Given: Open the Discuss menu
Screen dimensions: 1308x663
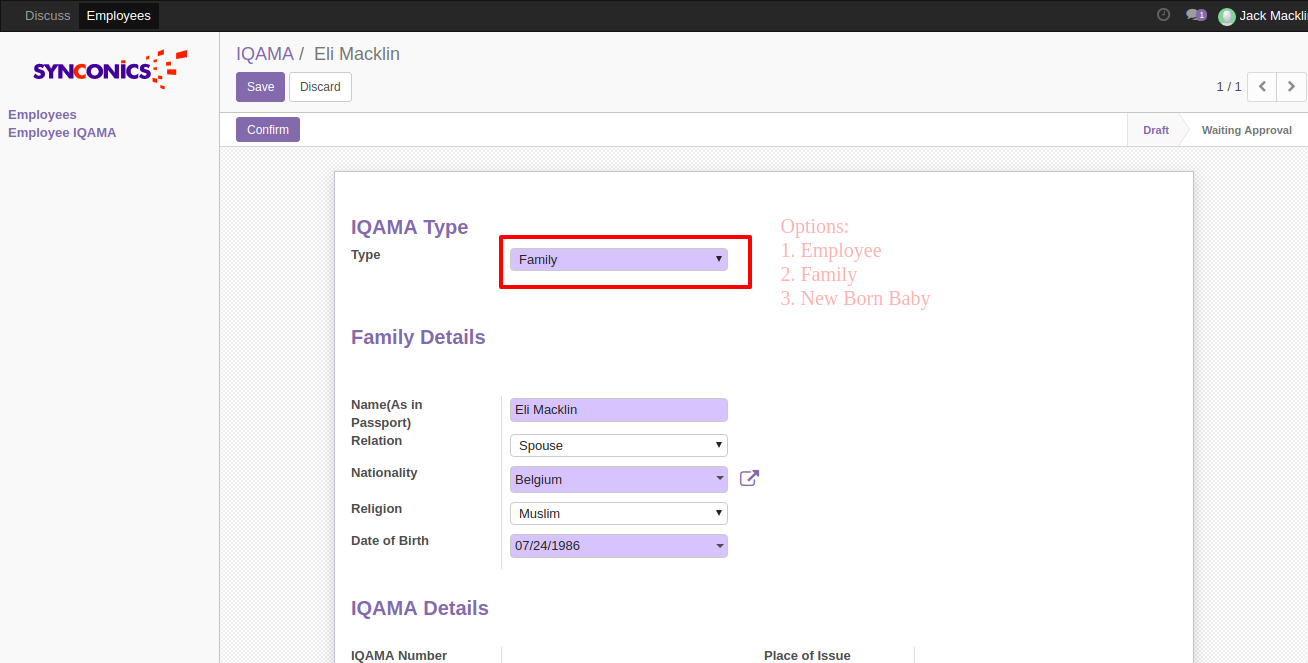Looking at the screenshot, I should 47,16.
